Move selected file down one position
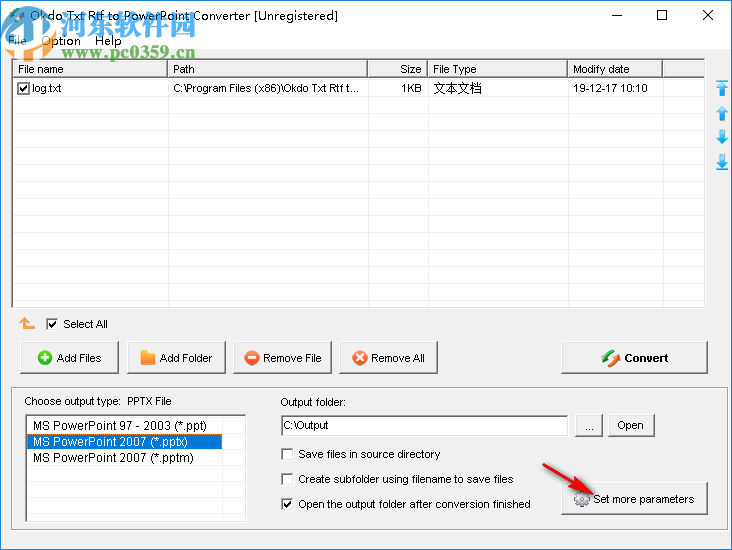 (x=722, y=137)
